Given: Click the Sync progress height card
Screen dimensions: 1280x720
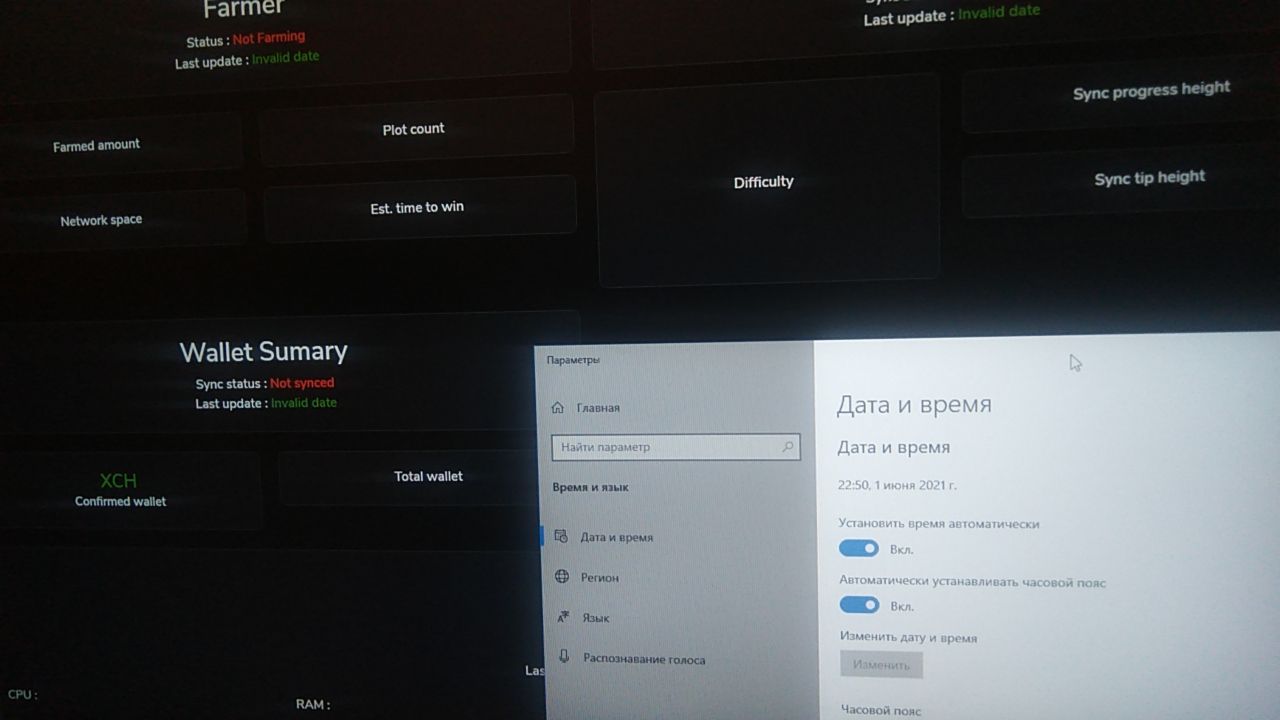Looking at the screenshot, I should [x=1120, y=94].
